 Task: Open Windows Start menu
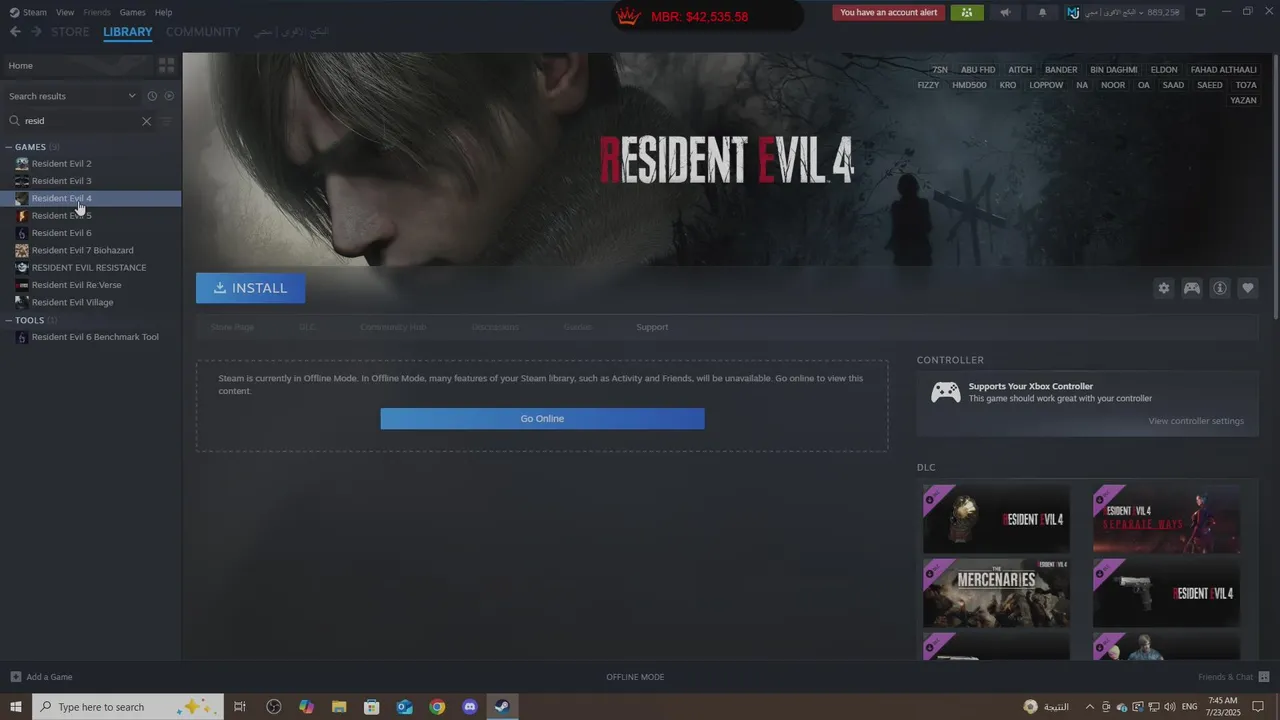coord(15,707)
